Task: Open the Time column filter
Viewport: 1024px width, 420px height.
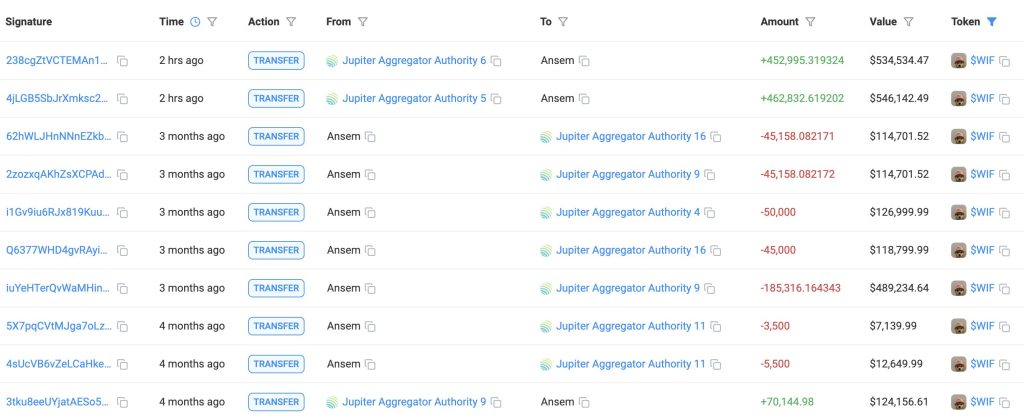Action: point(212,21)
